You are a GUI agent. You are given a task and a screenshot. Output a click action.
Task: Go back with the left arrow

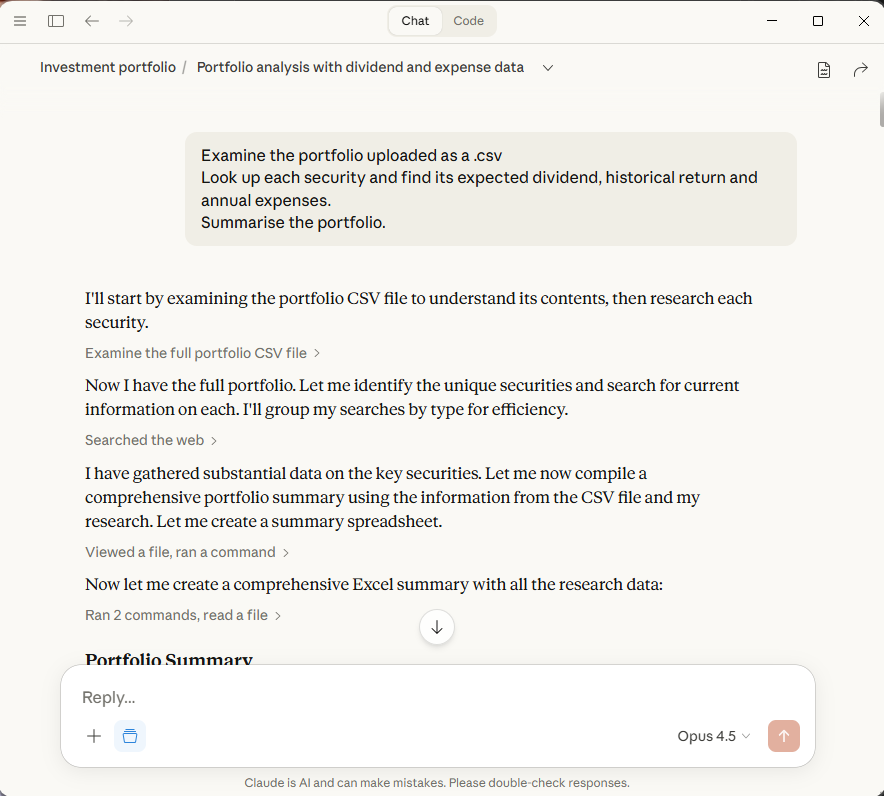[x=92, y=21]
